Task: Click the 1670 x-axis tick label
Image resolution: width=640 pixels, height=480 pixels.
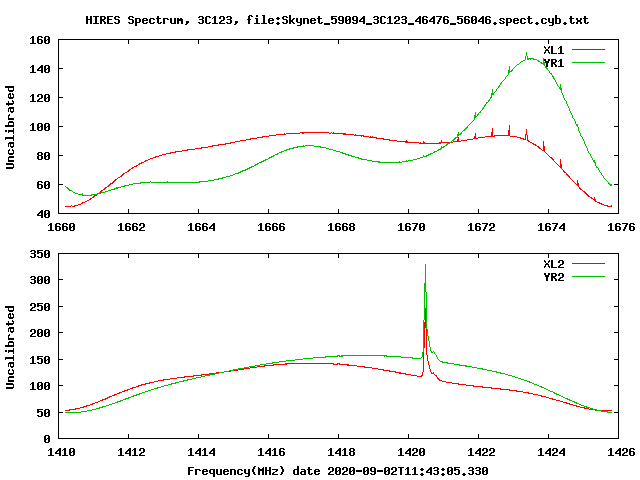Action: (411, 227)
